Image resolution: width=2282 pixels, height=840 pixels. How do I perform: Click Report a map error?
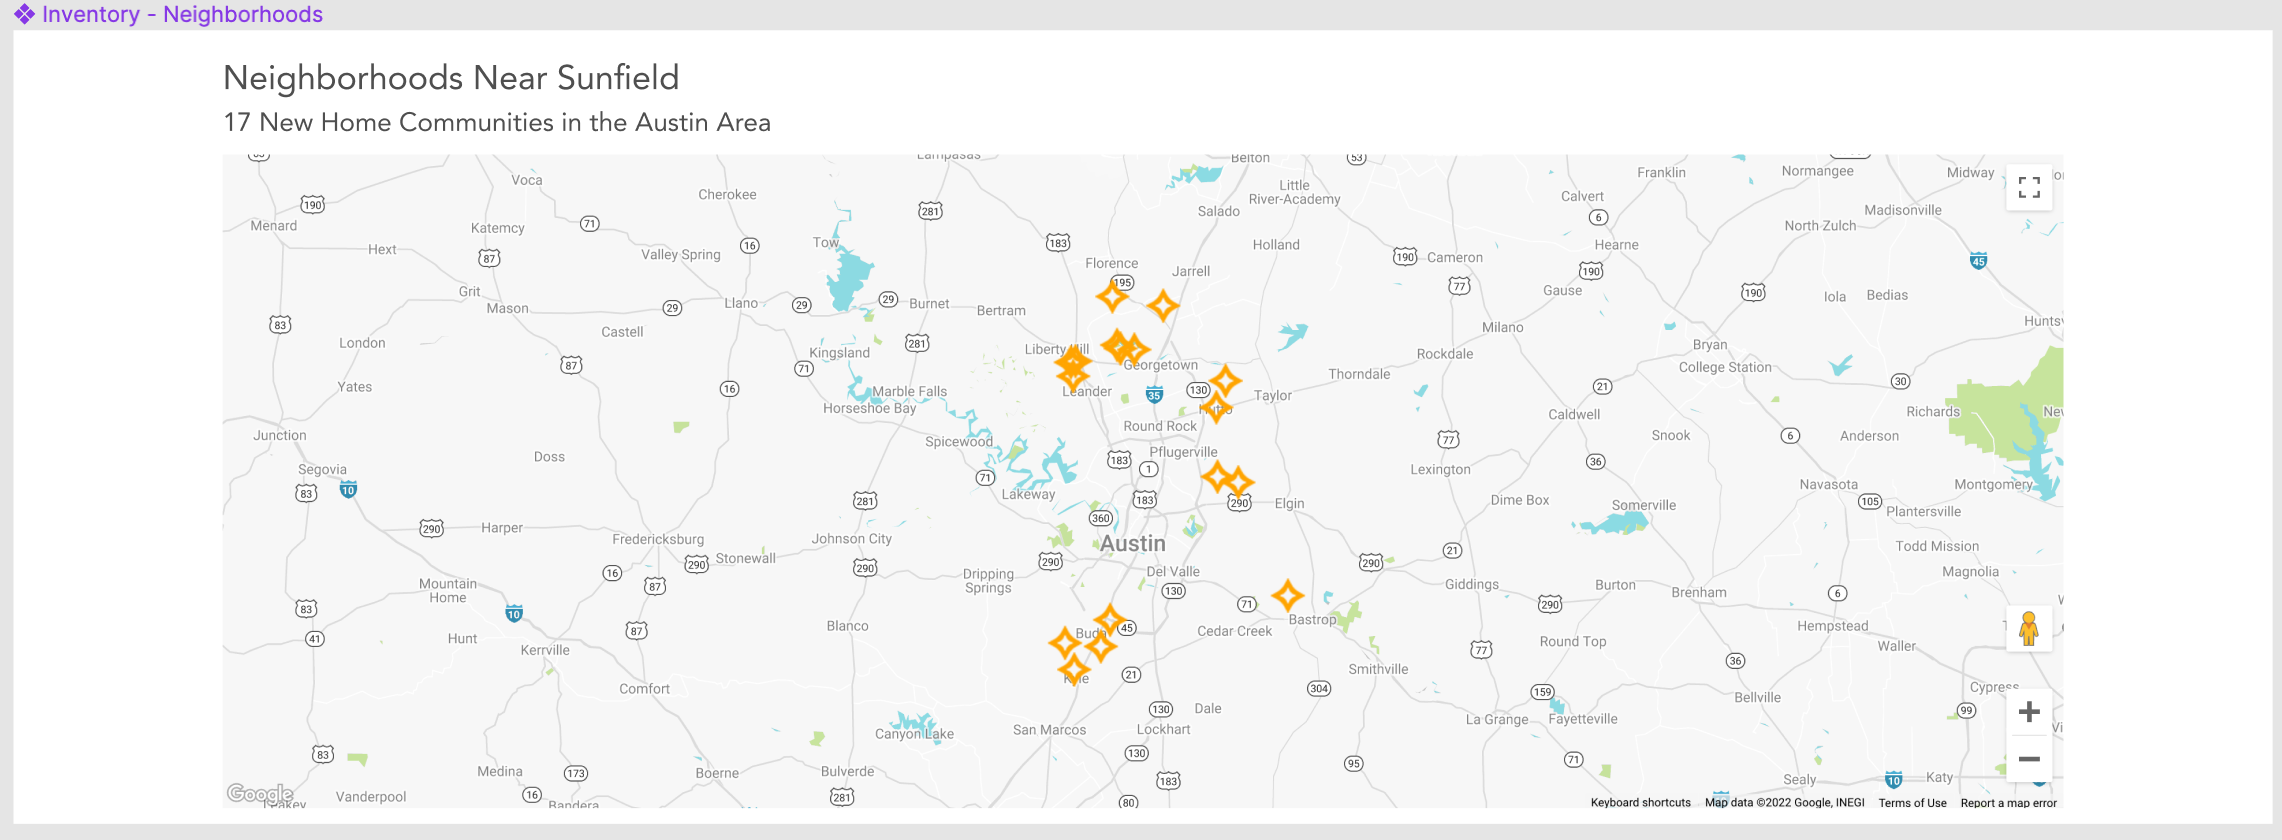click(x=2008, y=803)
